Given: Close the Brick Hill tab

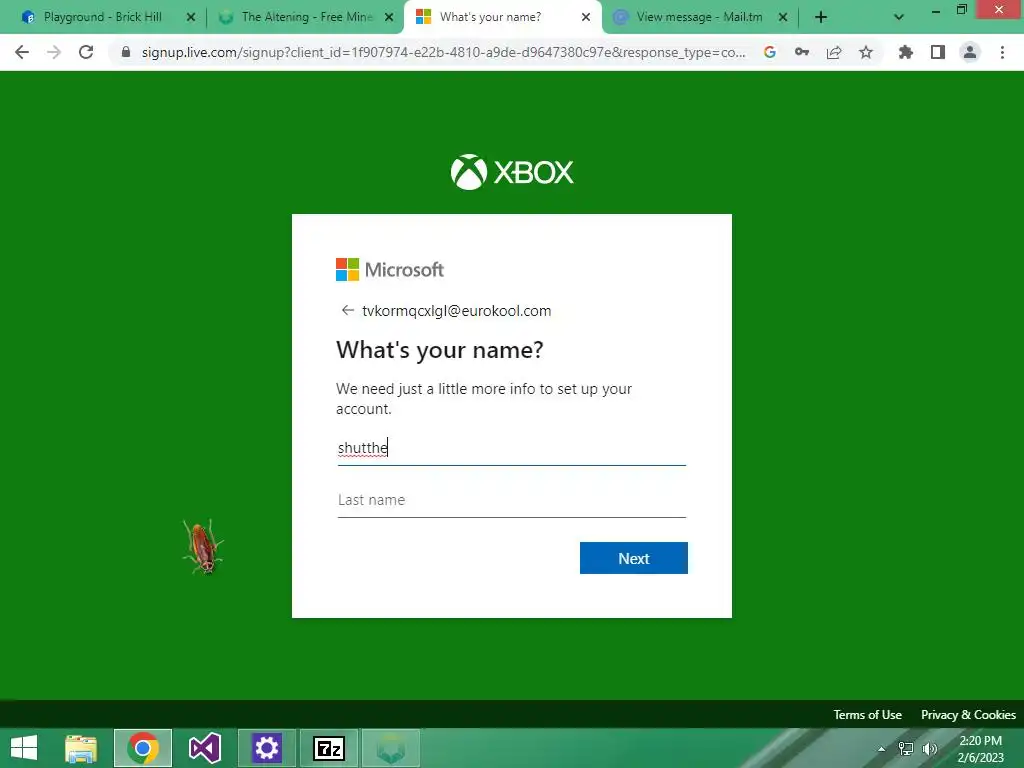Looking at the screenshot, I should [191, 17].
